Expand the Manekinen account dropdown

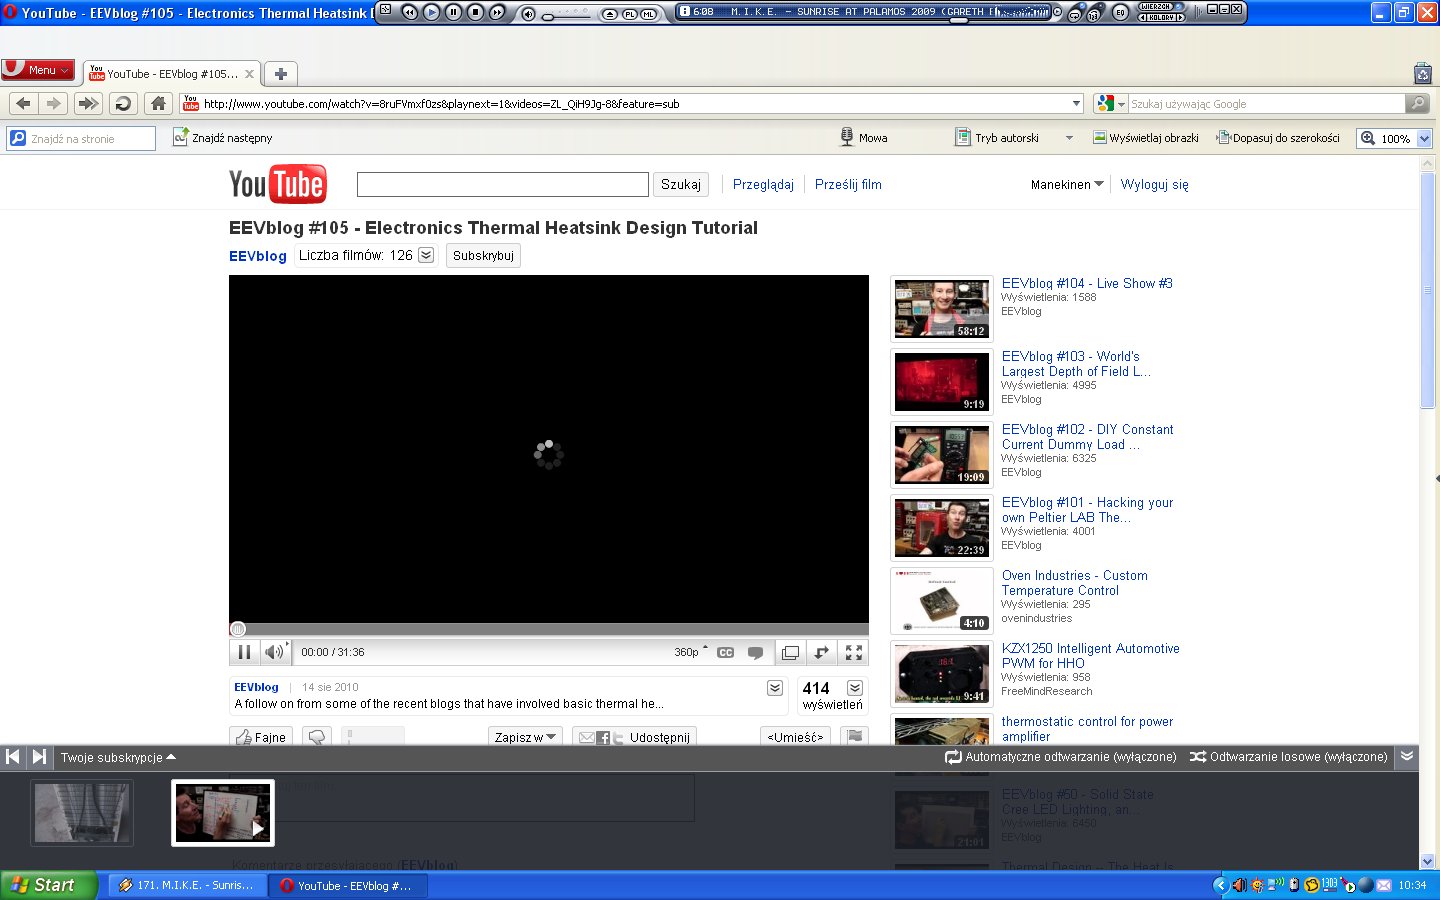[x=1067, y=184]
